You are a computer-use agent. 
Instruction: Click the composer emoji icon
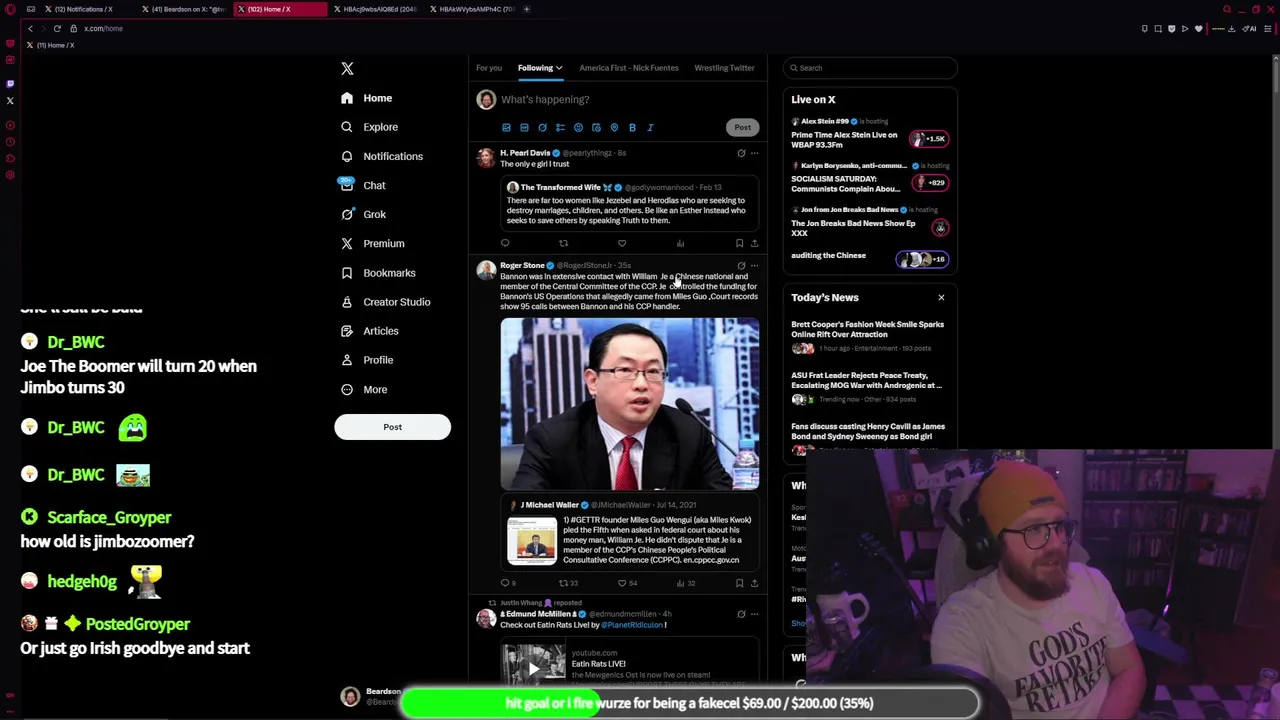[578, 128]
